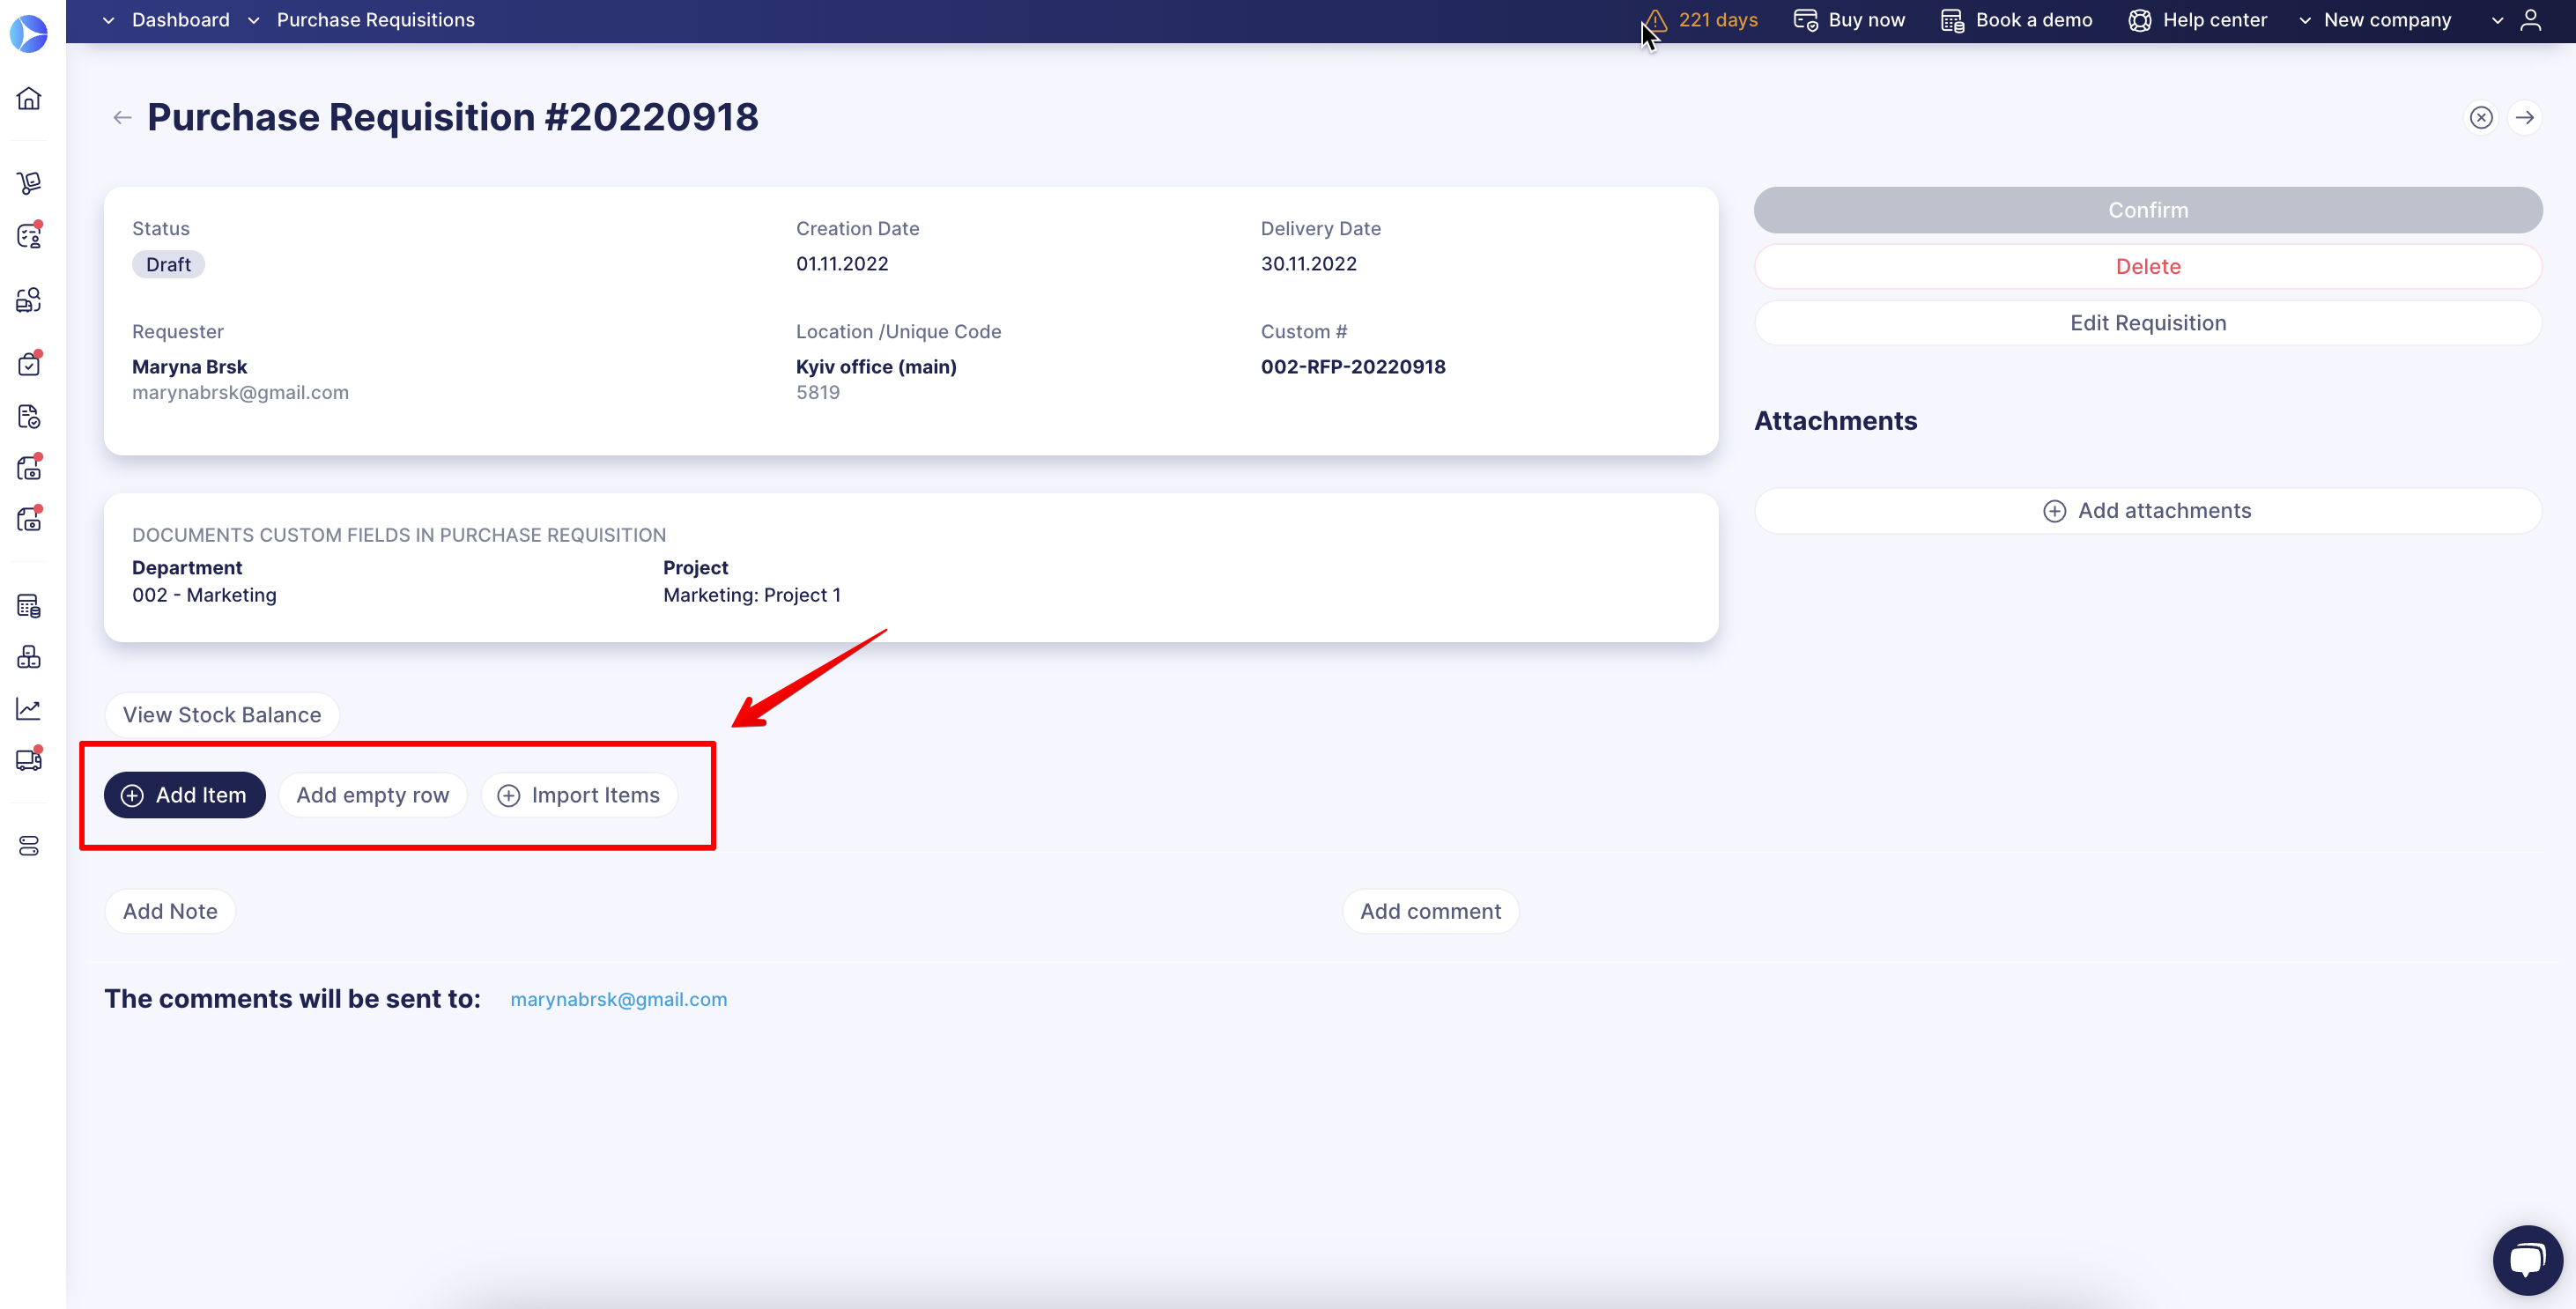Click Import Items
2576x1309 pixels.
(x=579, y=795)
